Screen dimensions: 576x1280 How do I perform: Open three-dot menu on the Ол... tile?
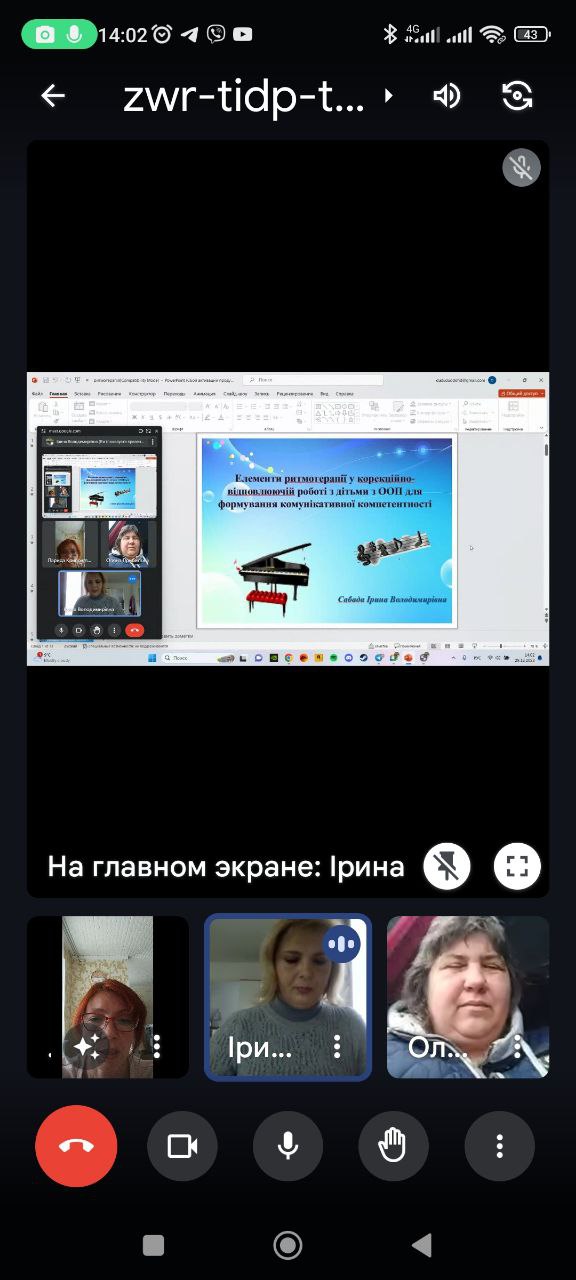tap(517, 1046)
